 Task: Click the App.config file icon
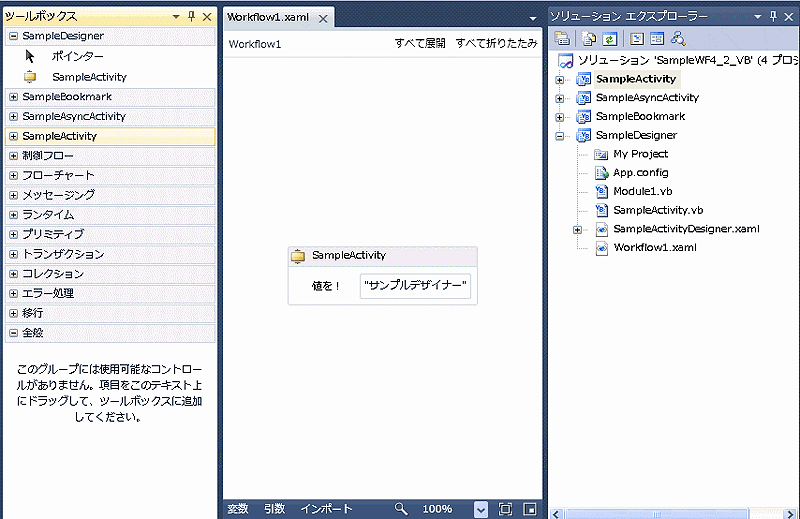coord(602,173)
